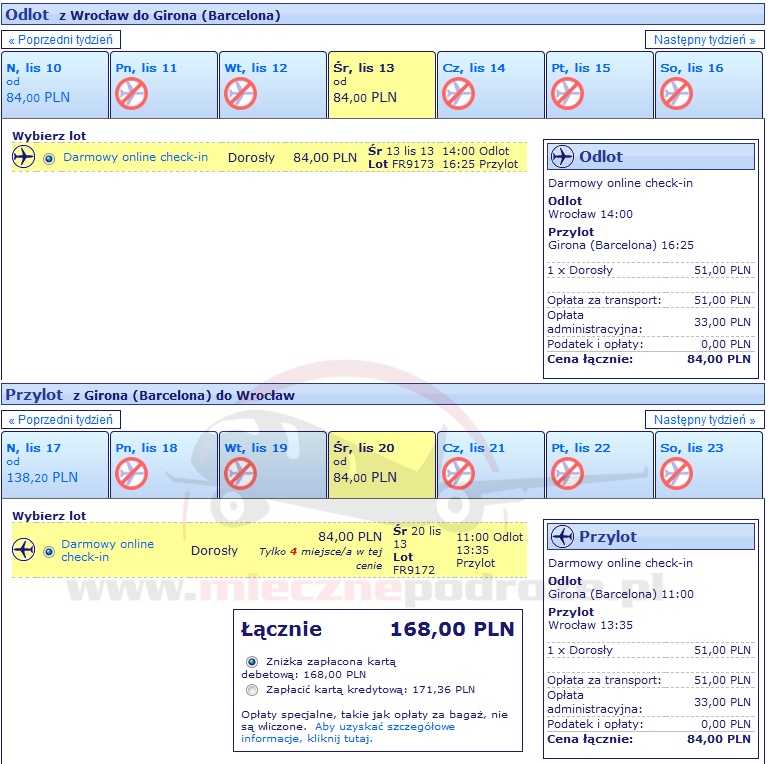Go to previous week for departure flights
The width and height of the screenshot is (768, 764).
point(62,40)
